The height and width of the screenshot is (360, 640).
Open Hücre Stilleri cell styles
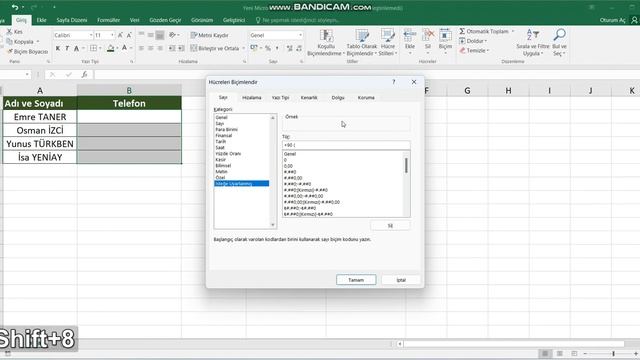click(x=387, y=42)
